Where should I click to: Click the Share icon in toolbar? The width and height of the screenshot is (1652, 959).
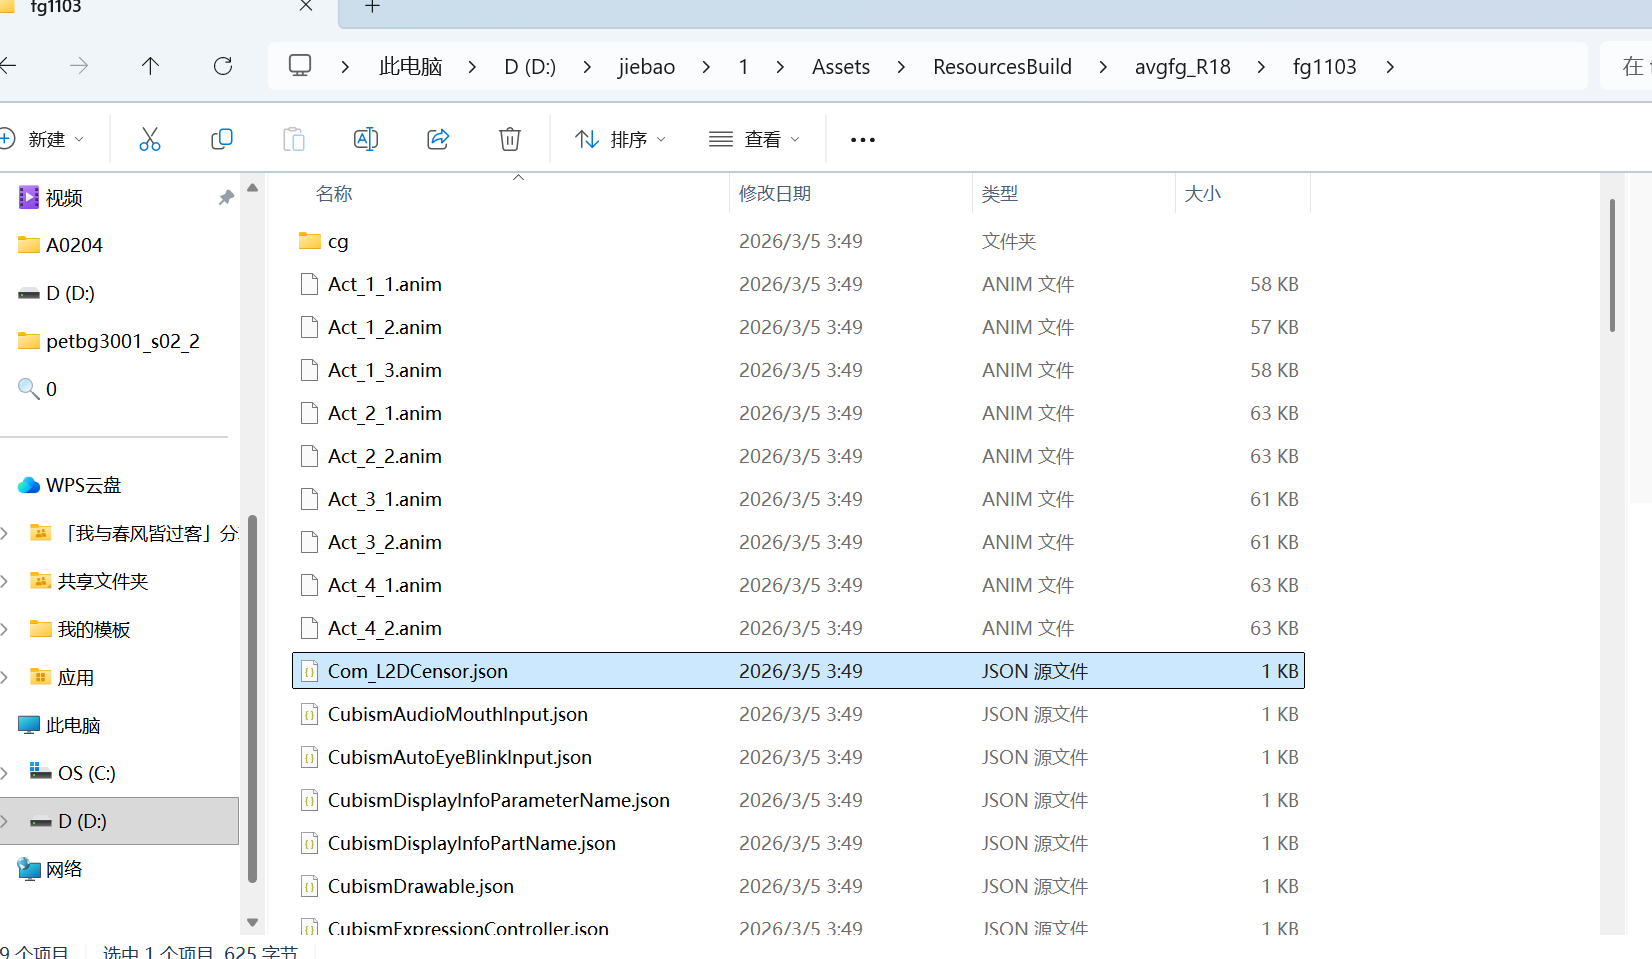438,139
